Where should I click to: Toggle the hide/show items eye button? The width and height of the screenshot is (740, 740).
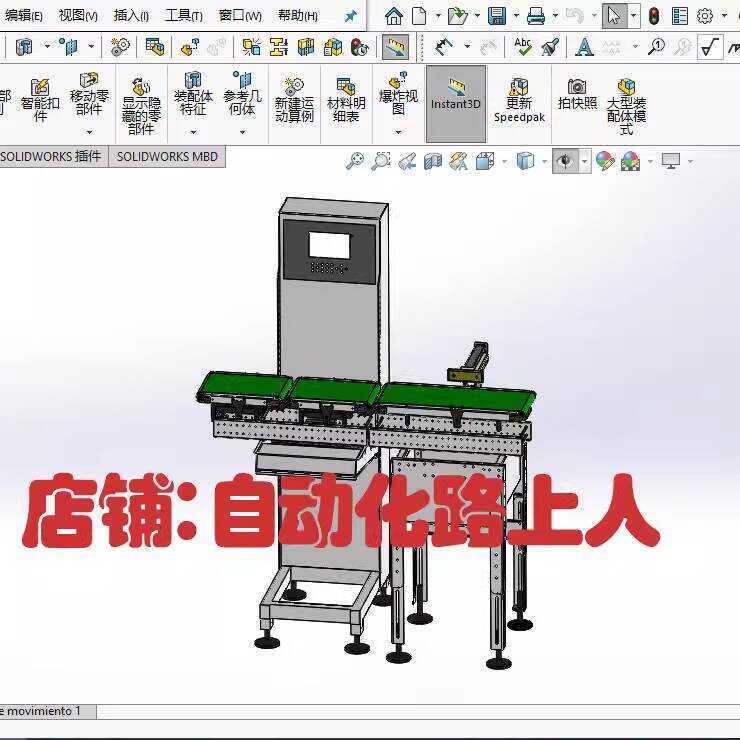click(566, 161)
